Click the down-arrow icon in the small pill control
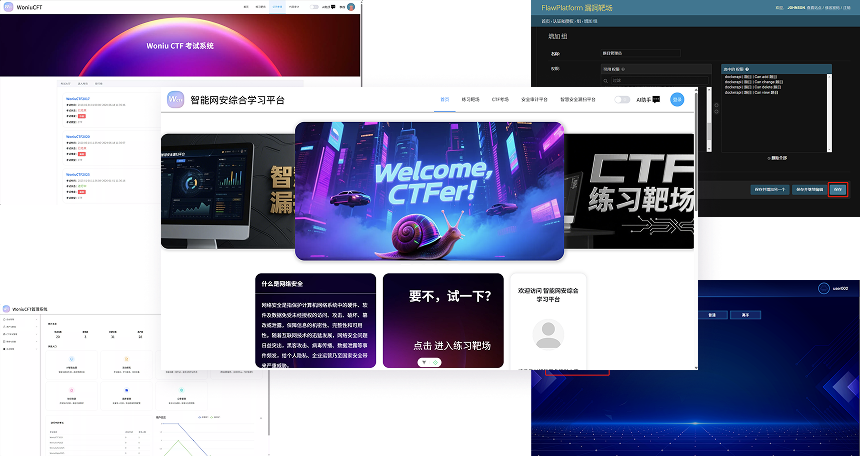The width and height of the screenshot is (860, 456). click(x=424, y=363)
